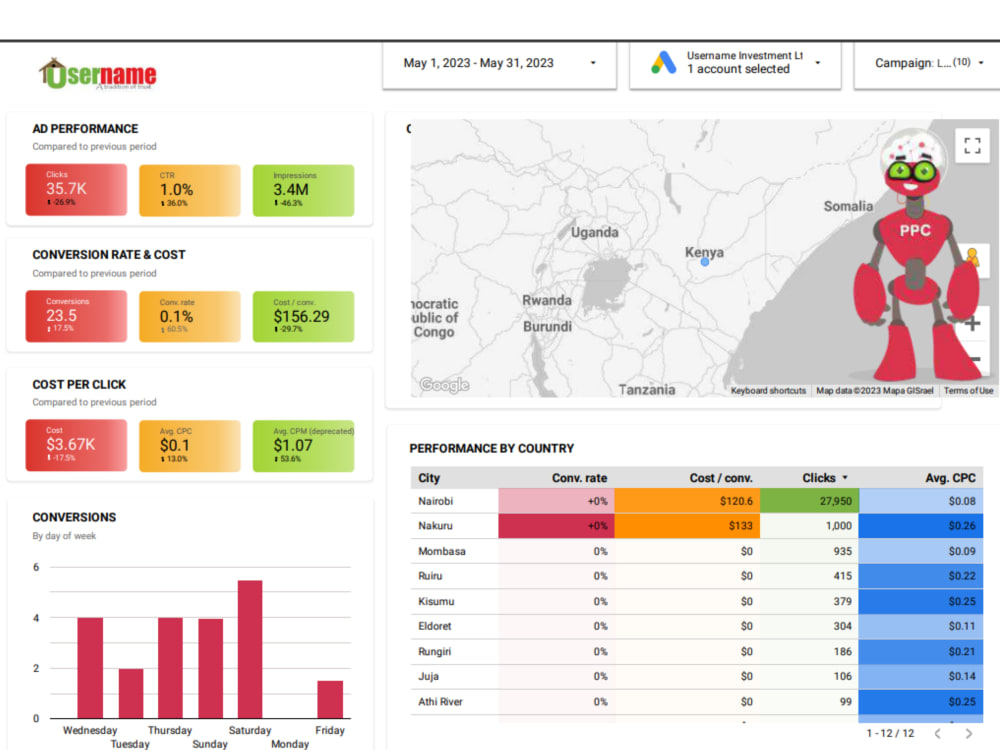Image resolution: width=1000 pixels, height=750 pixels.
Task: Select the Avg. CPC $0.1 scorecard
Action: coord(190,446)
